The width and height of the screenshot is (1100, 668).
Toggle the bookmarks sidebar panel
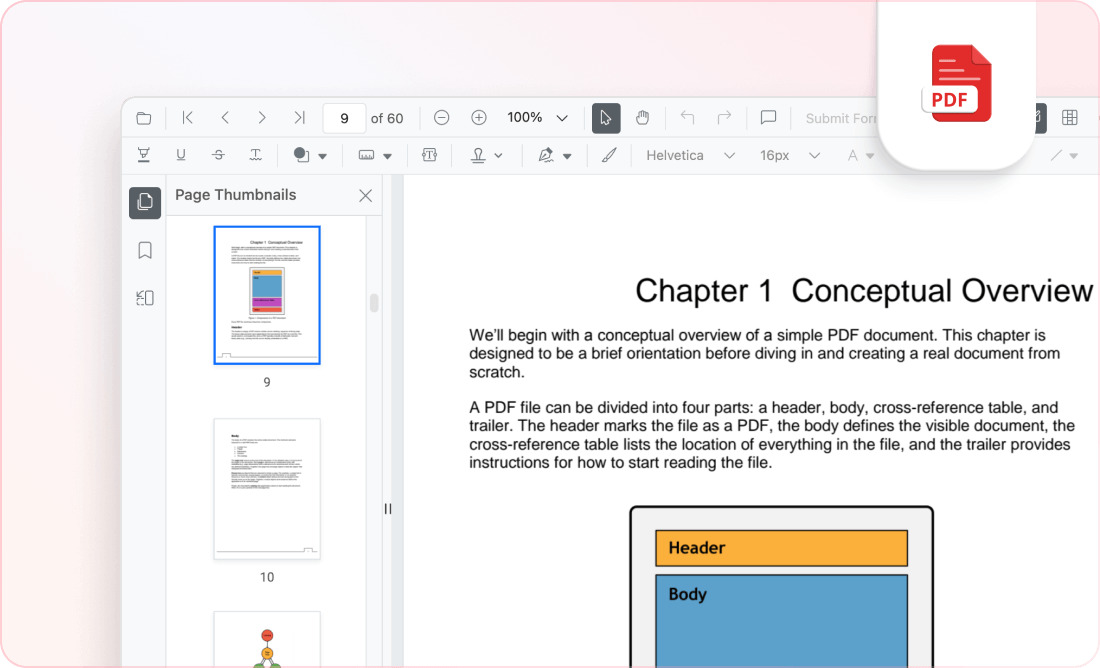(x=145, y=250)
